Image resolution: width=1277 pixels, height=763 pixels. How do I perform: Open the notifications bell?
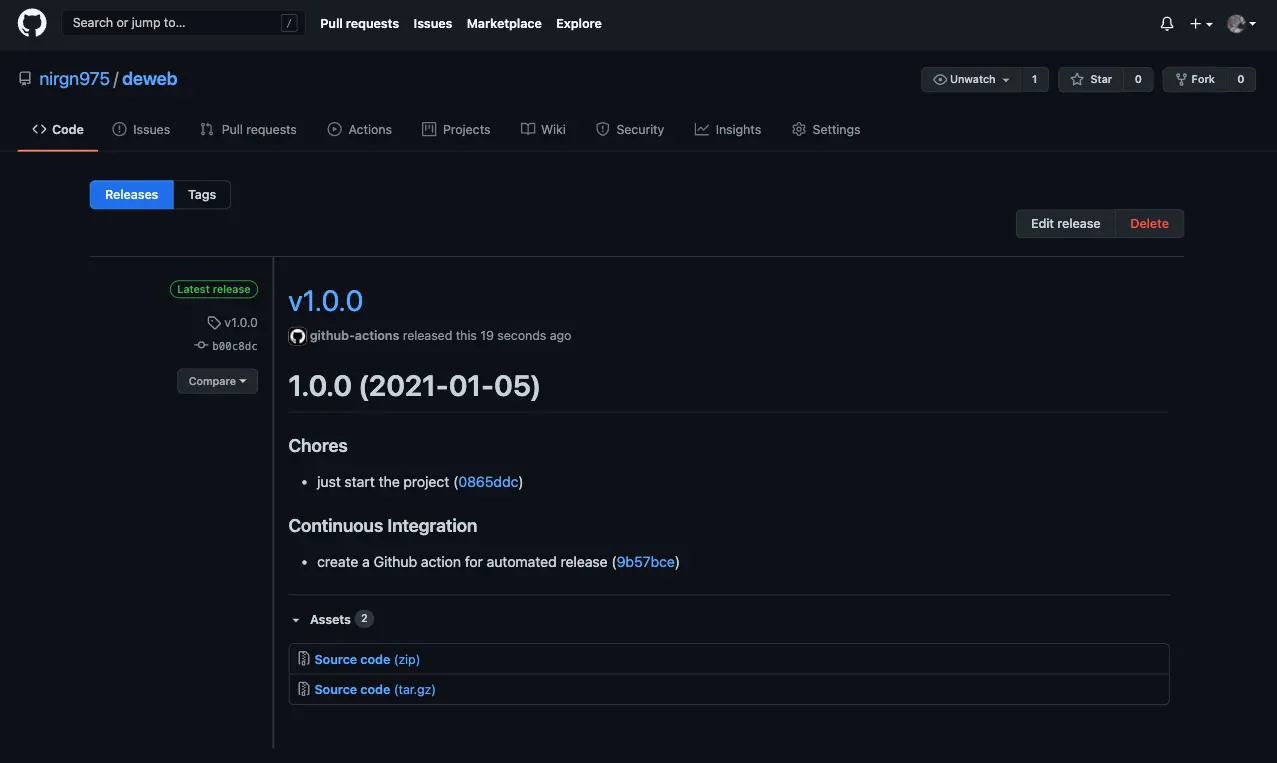point(1166,22)
